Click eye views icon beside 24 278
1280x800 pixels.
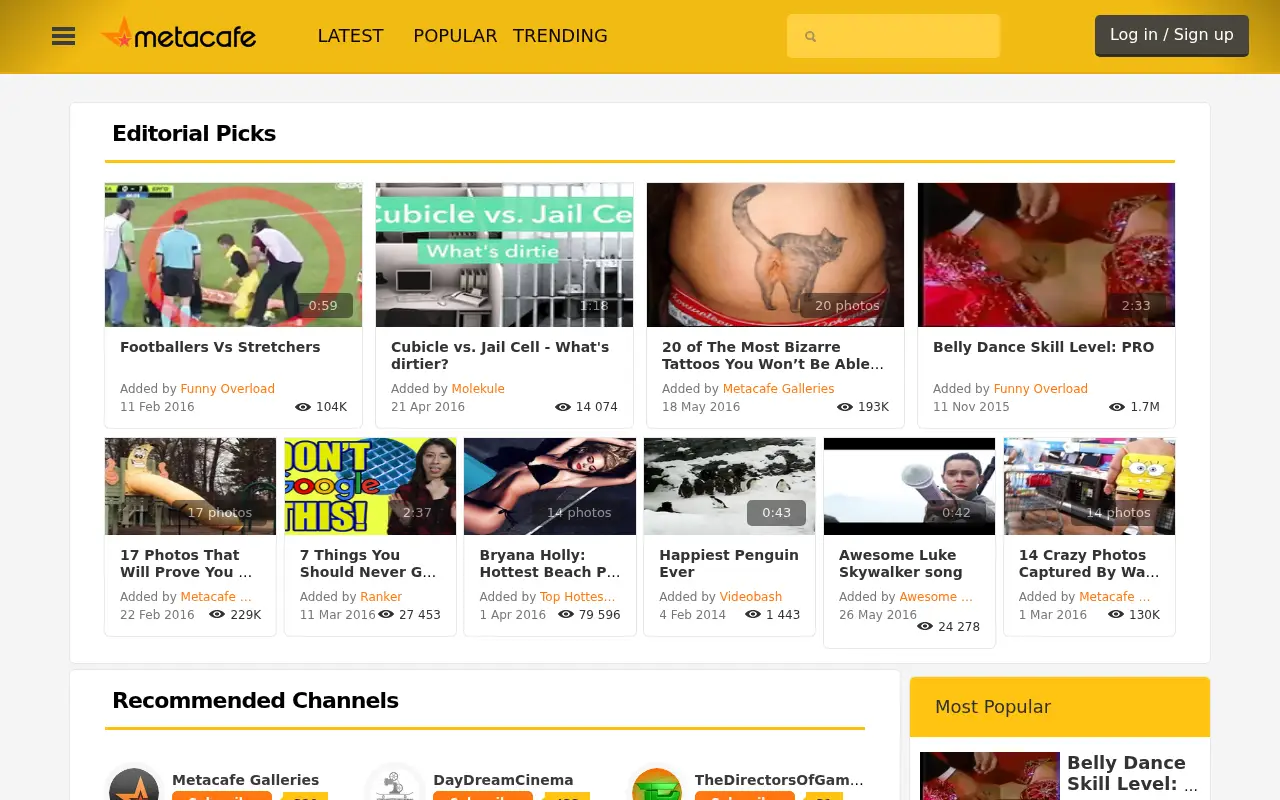coord(925,627)
